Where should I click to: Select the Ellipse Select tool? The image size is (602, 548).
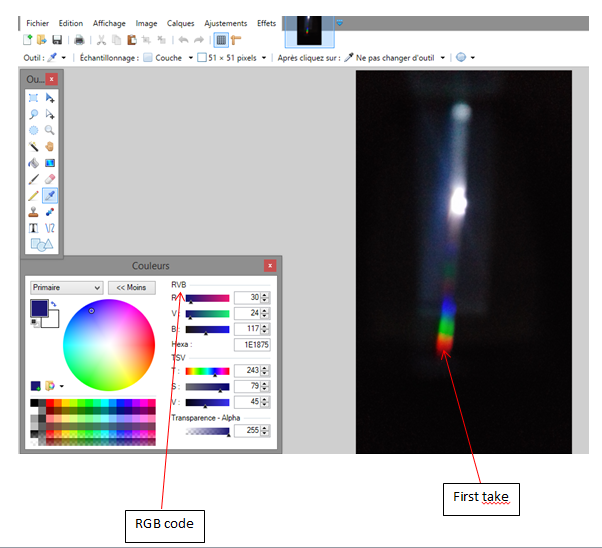click(x=33, y=130)
